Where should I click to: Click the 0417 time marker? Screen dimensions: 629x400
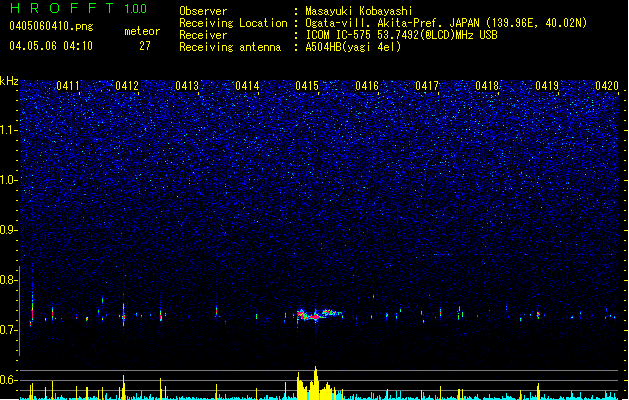click(x=427, y=86)
